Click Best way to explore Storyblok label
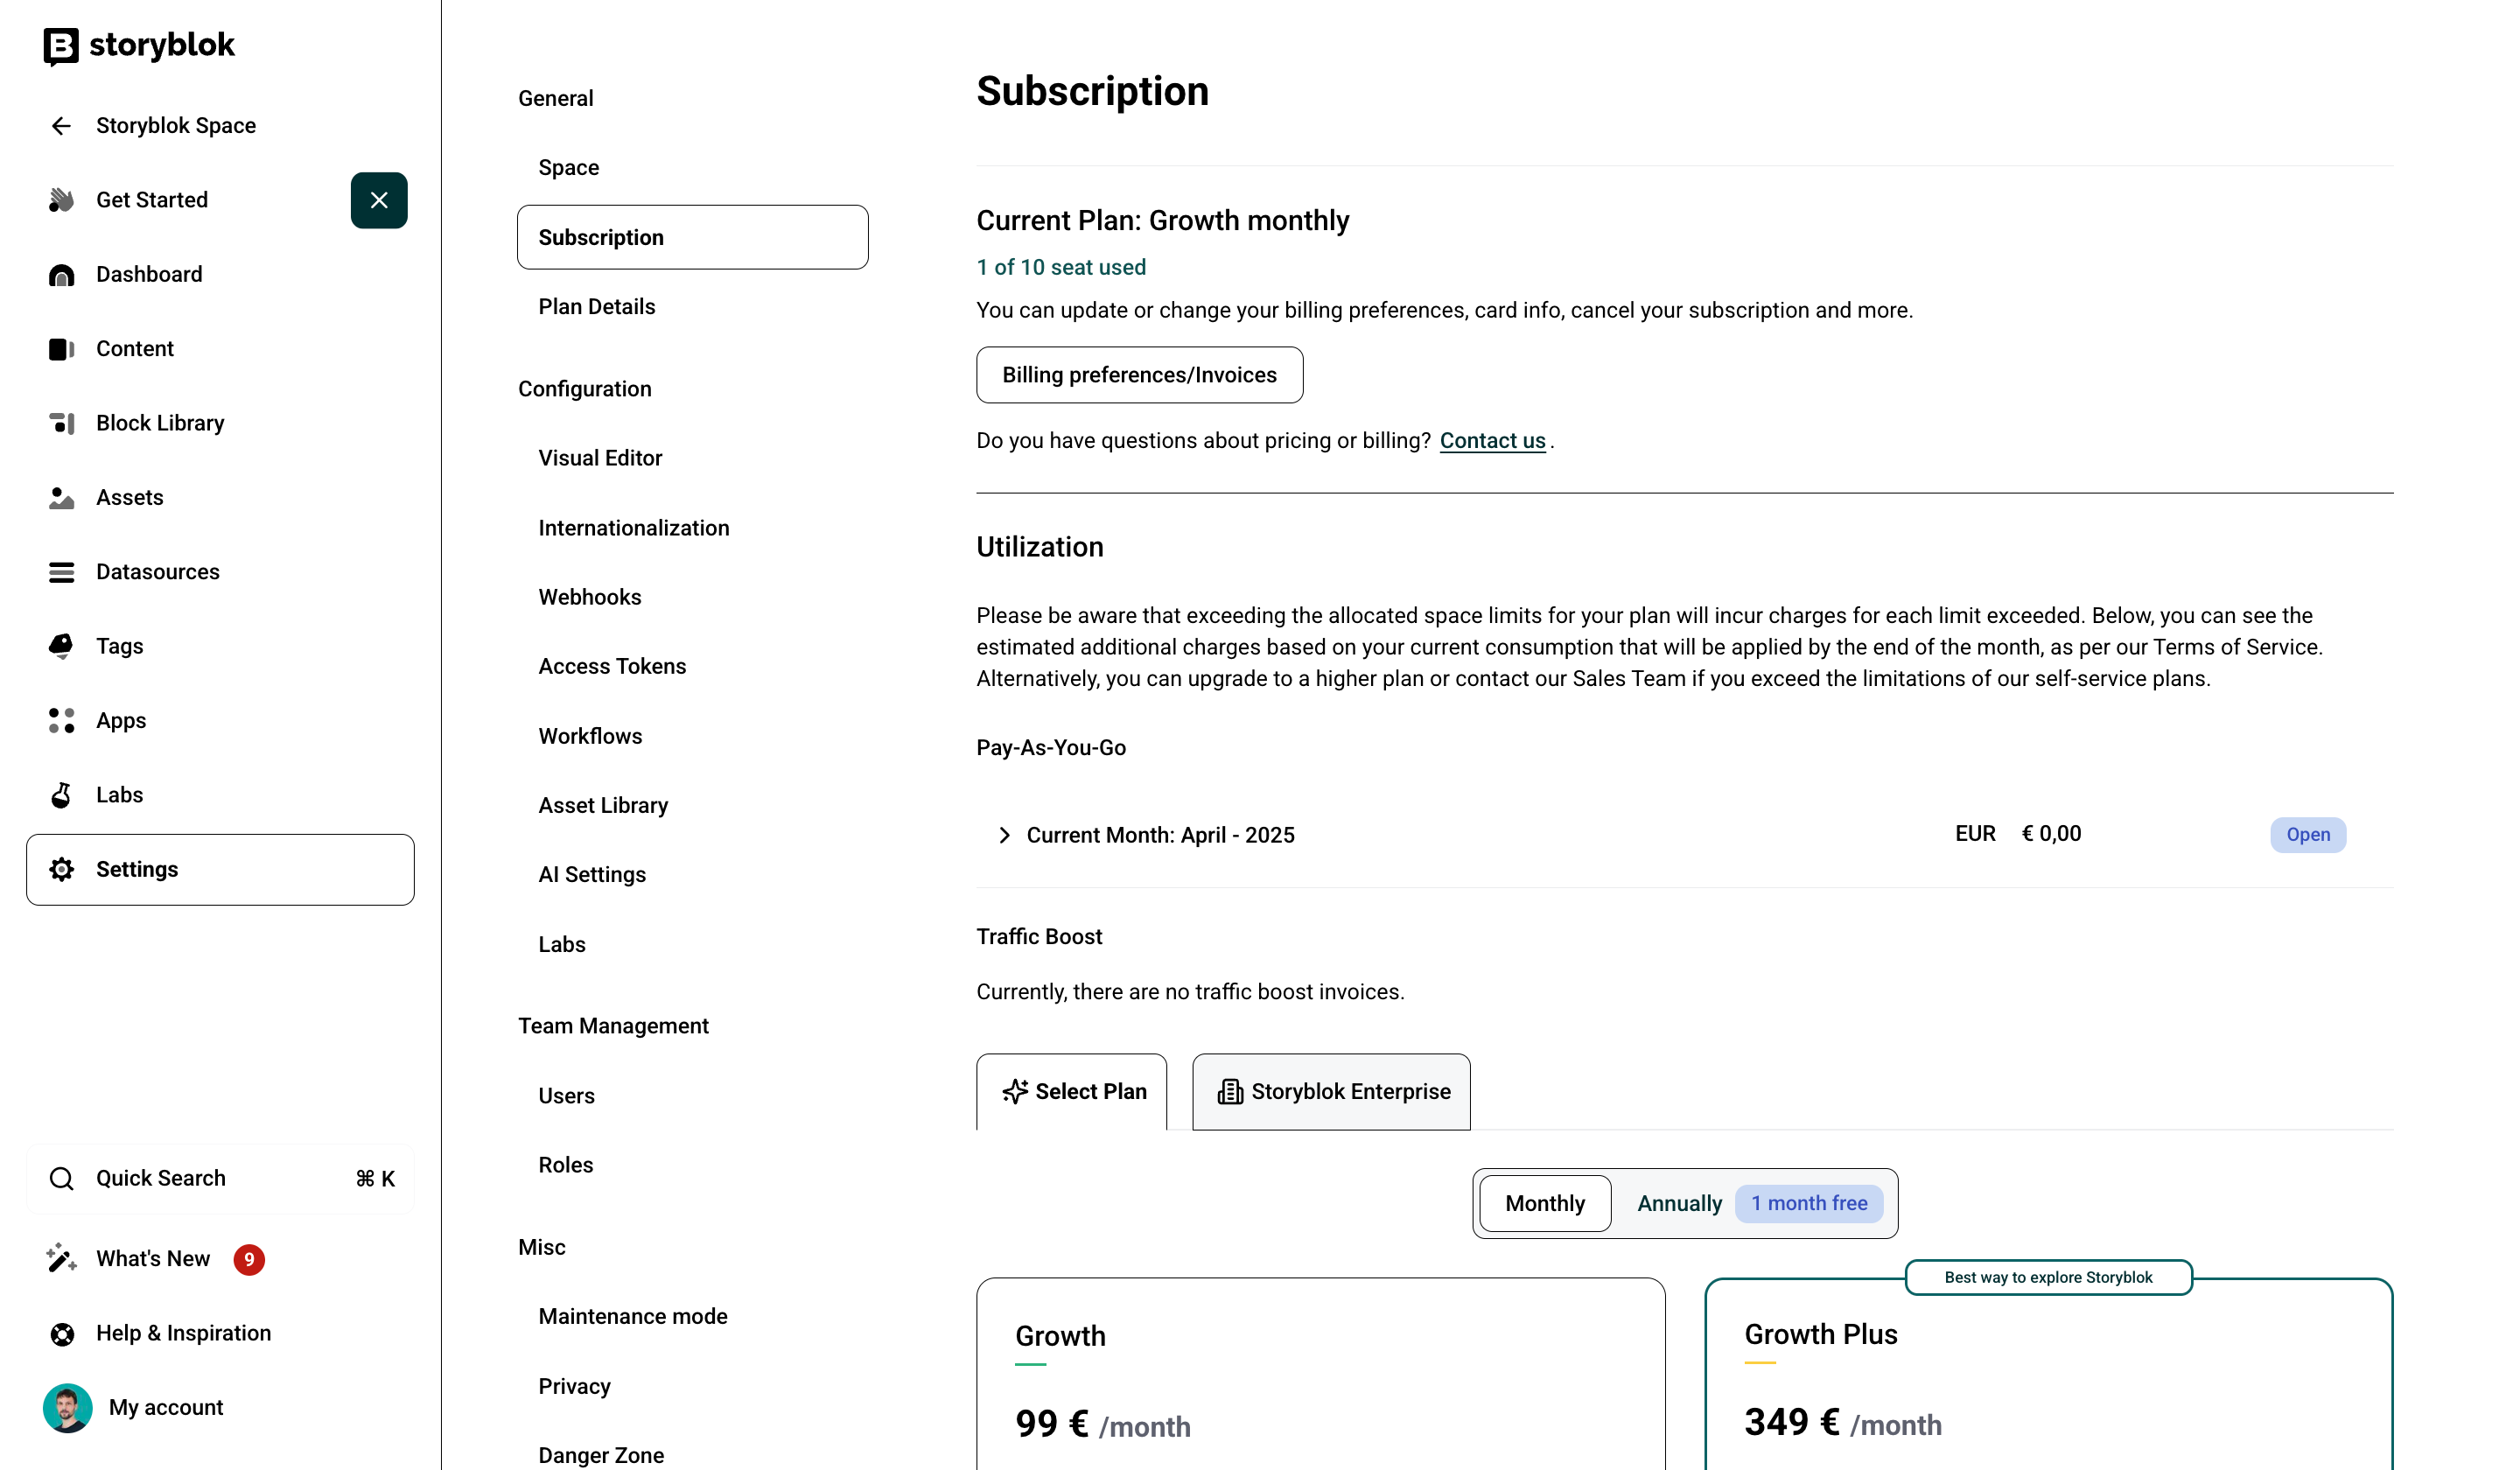2520x1470 pixels. tap(2048, 1278)
